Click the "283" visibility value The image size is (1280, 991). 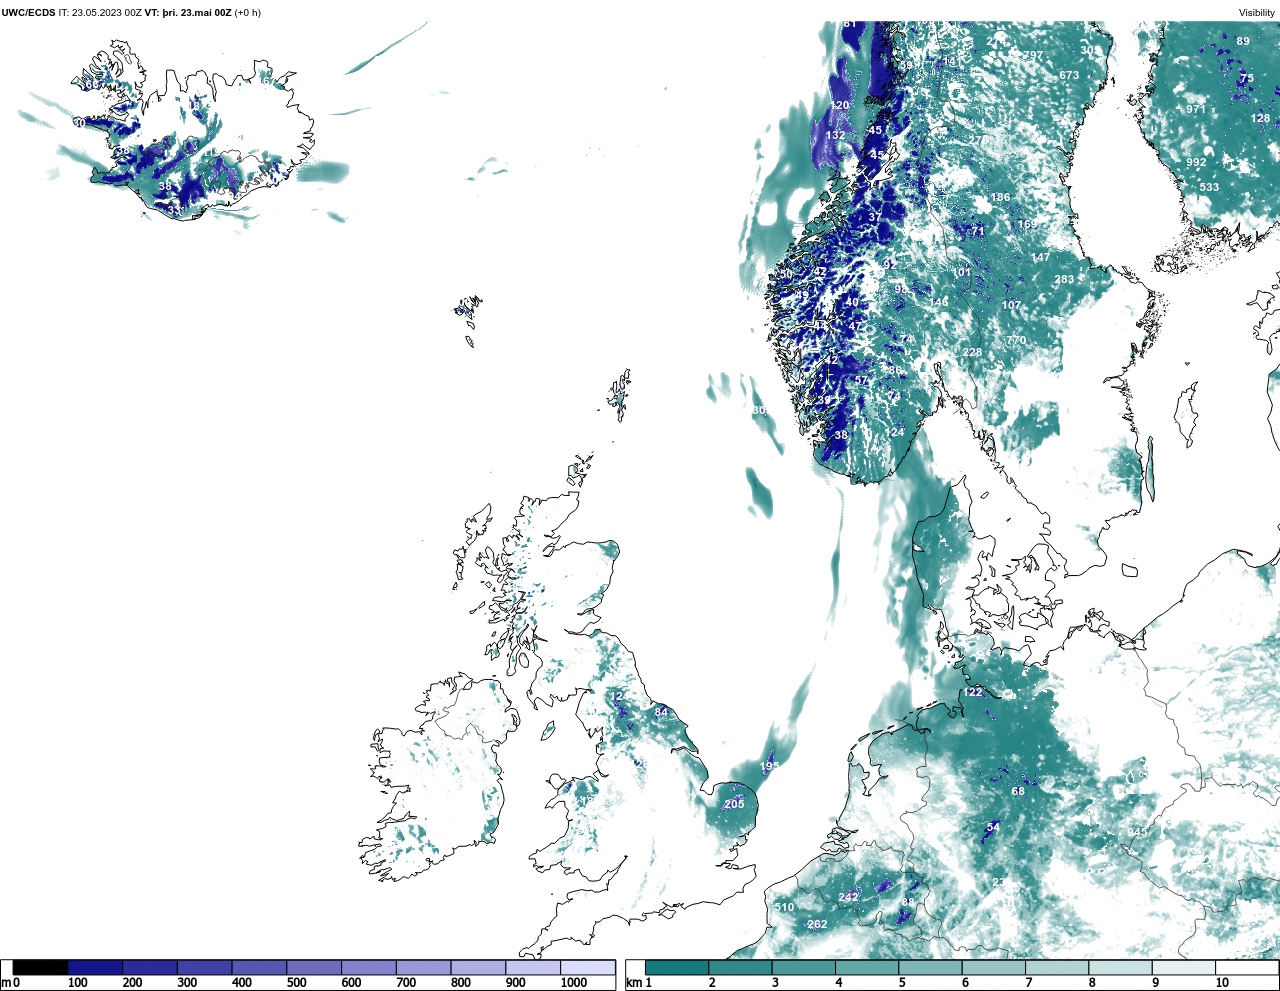click(1064, 280)
